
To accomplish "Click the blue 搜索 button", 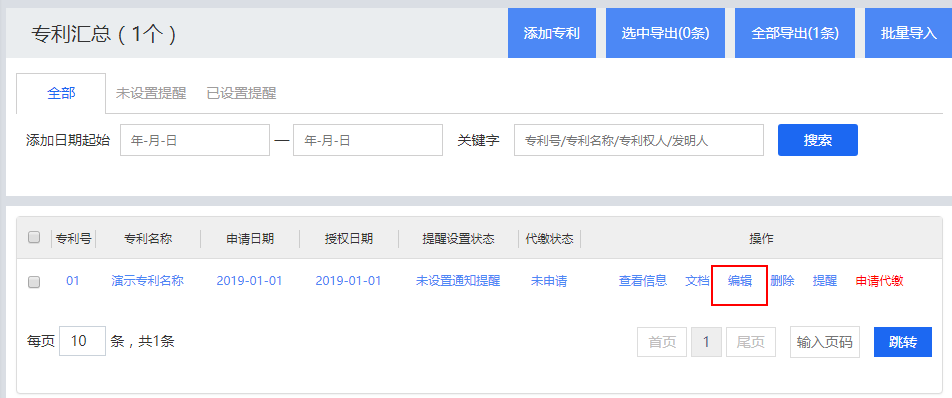I will coord(818,140).
